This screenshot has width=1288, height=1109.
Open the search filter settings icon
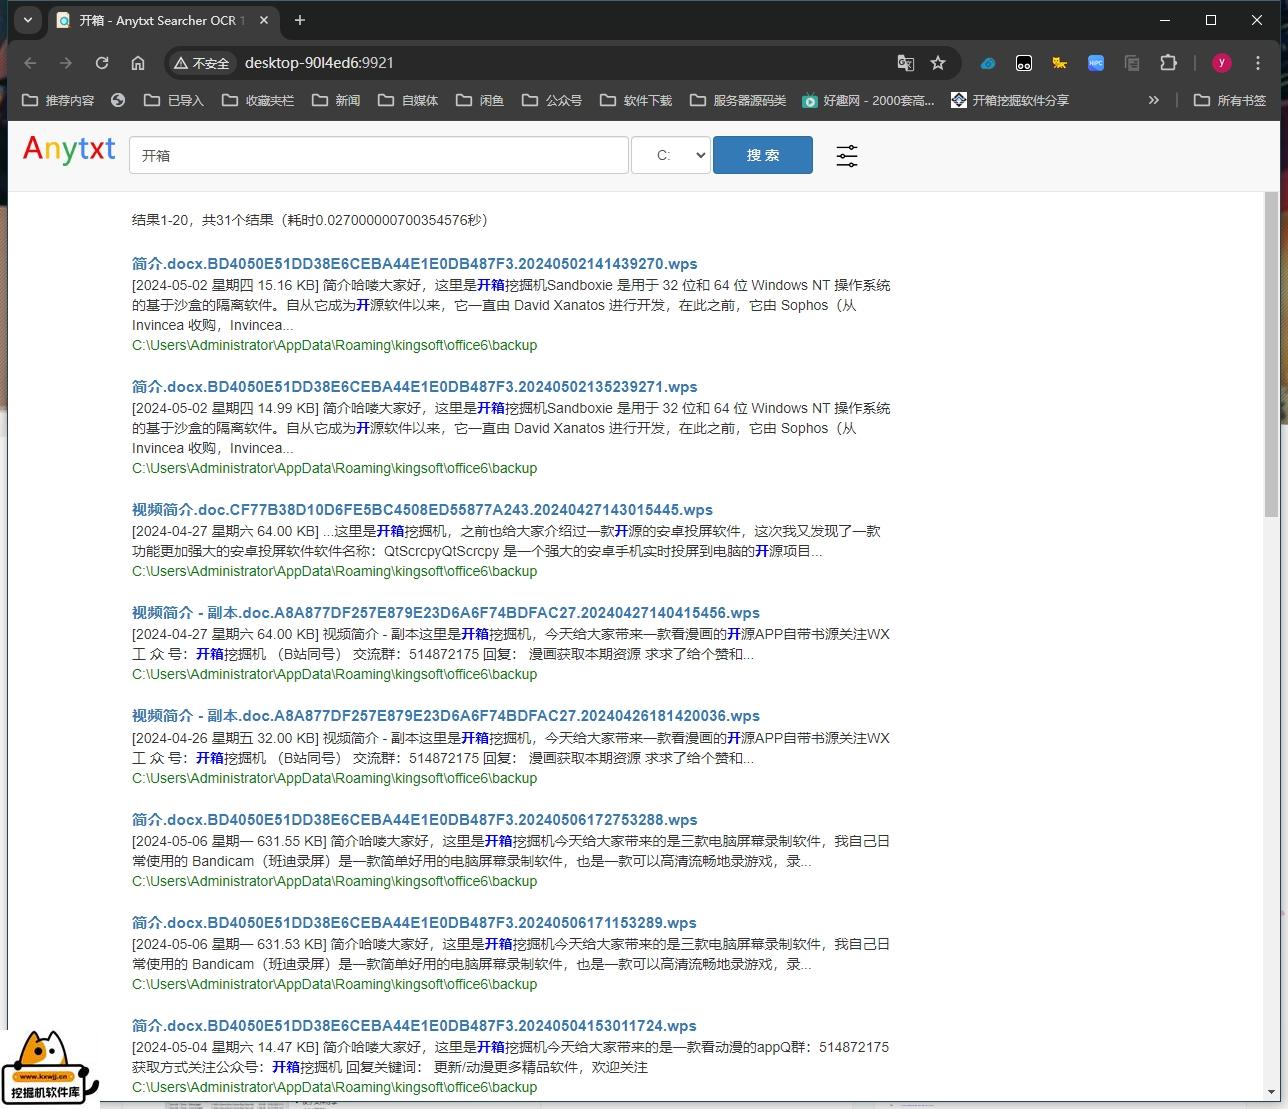[x=846, y=156]
